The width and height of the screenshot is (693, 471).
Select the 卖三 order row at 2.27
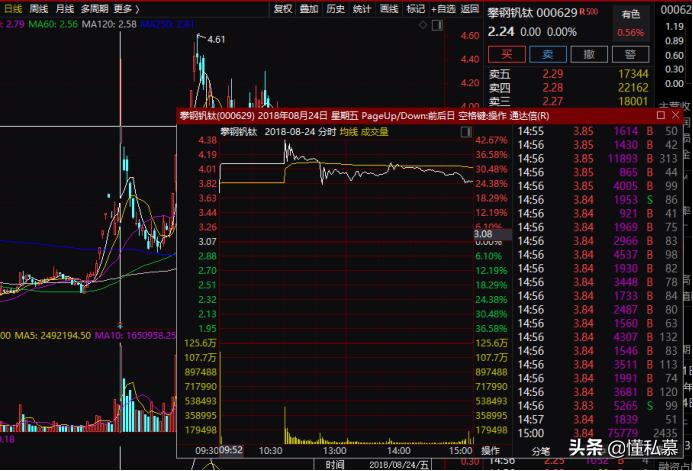[568, 101]
